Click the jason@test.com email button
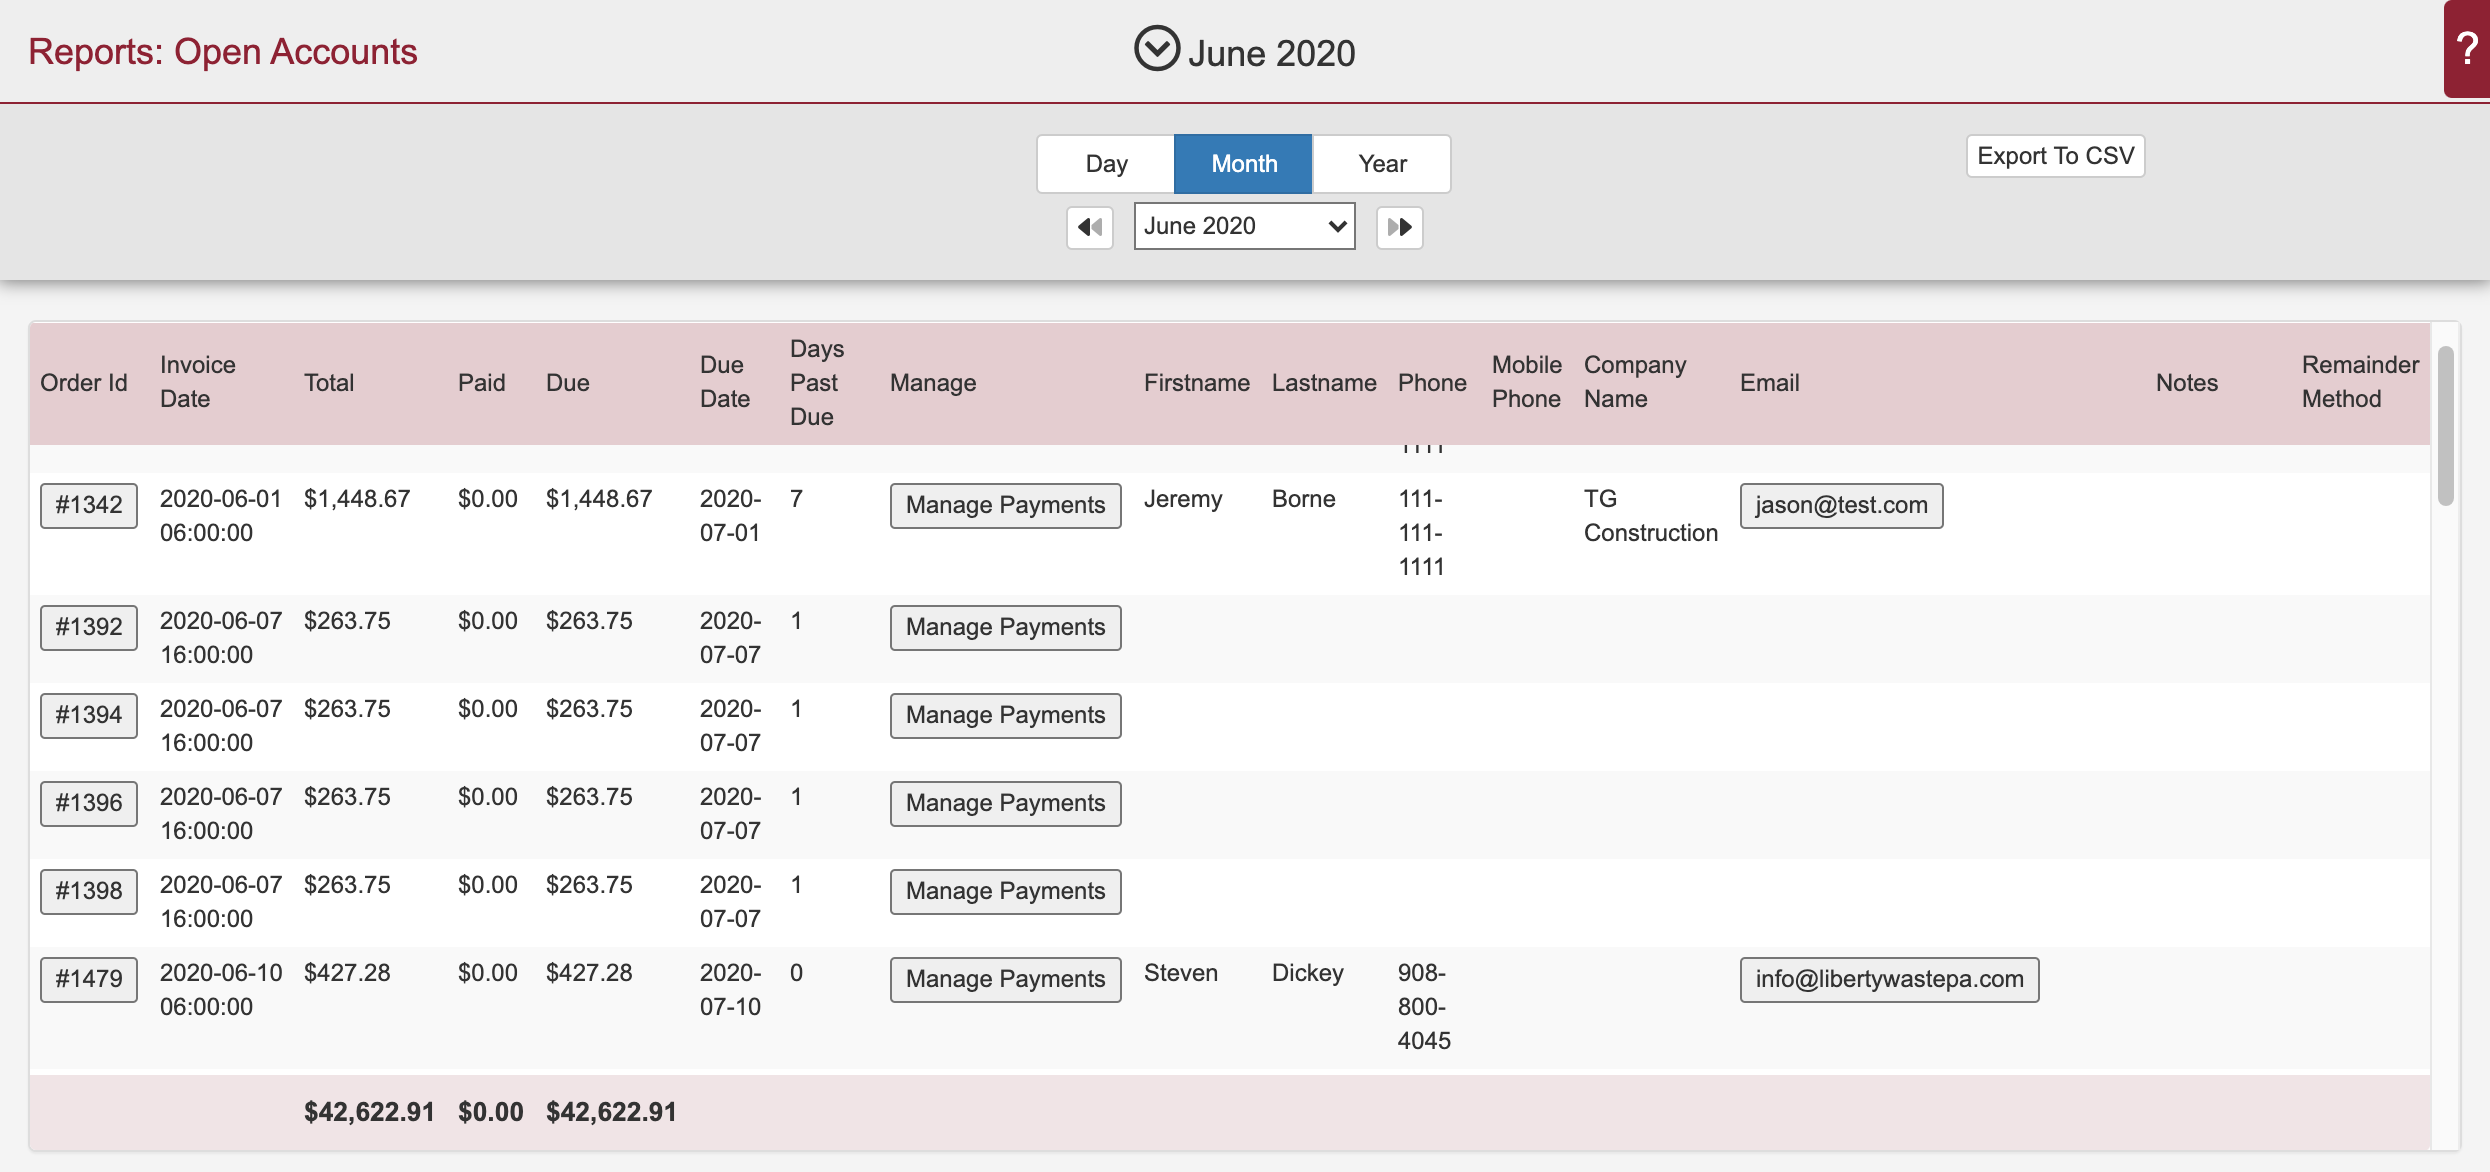Screen dimensions: 2490x1172 (x=1841, y=505)
